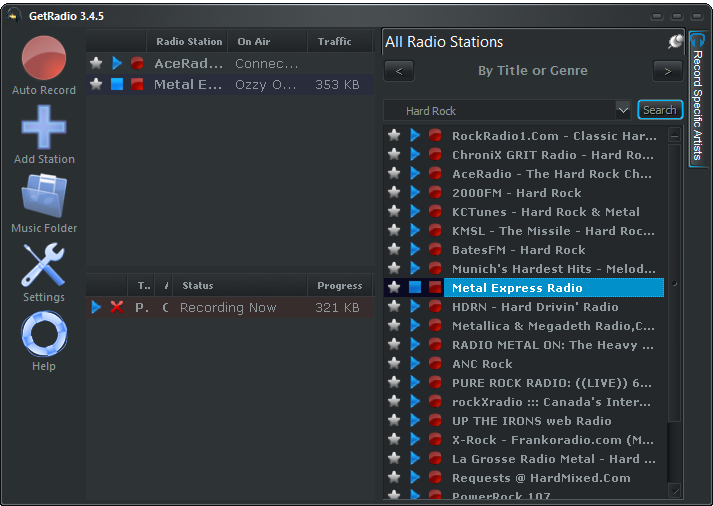
Task: Record Munich's Hardest Hits station
Action: (x=435, y=269)
